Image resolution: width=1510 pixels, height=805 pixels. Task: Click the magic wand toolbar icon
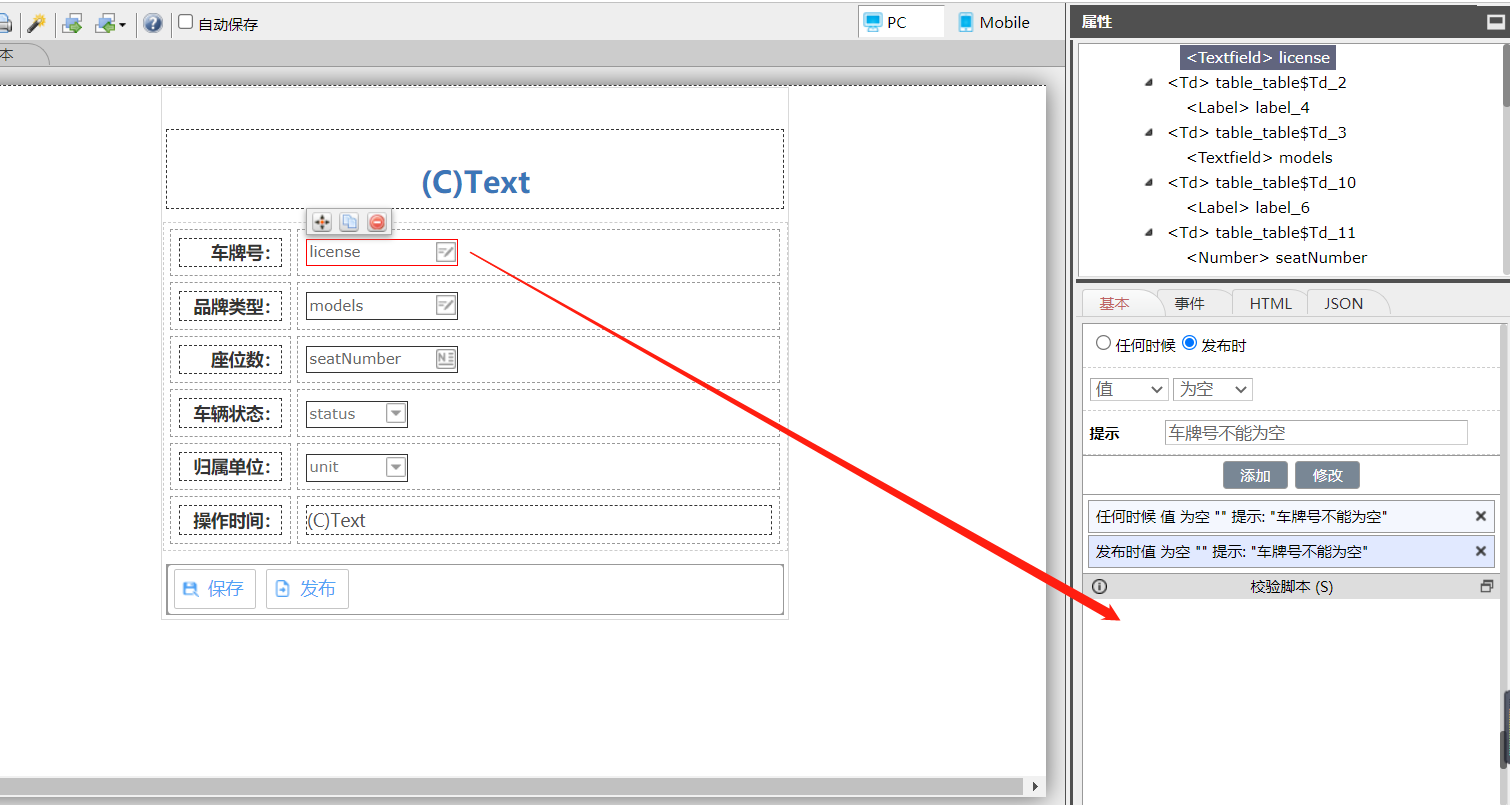click(36, 23)
